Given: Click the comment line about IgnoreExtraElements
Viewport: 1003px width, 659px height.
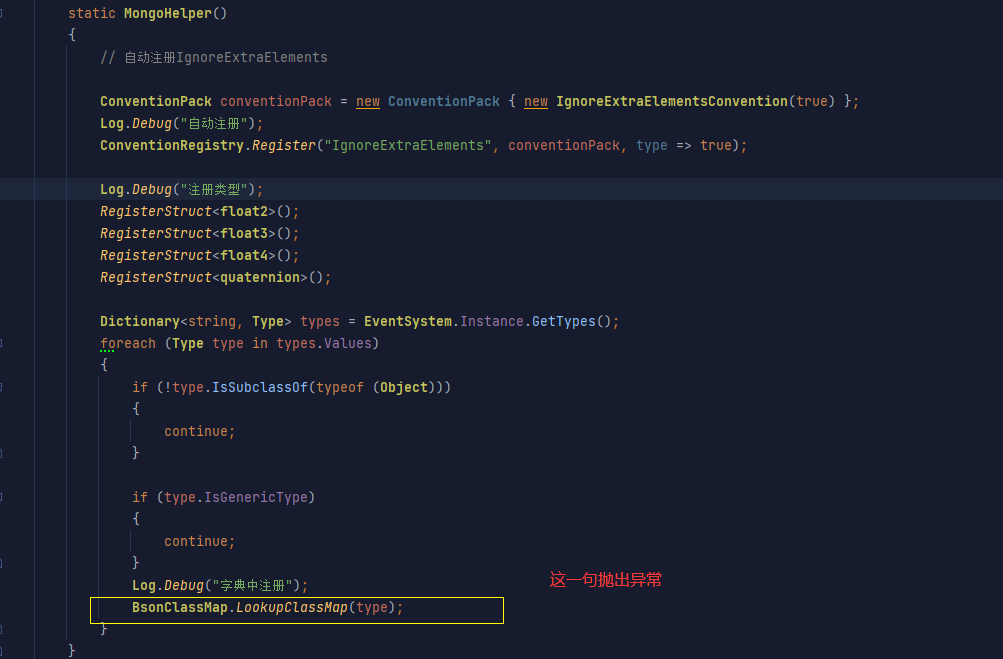Looking at the screenshot, I should pos(213,57).
